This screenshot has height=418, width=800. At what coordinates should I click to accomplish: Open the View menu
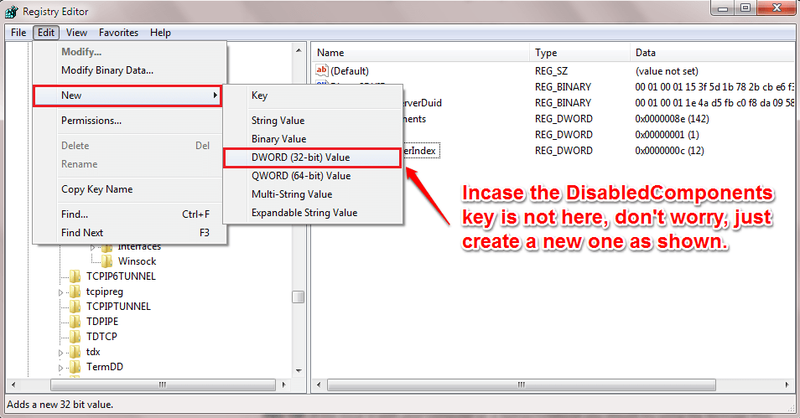point(77,33)
